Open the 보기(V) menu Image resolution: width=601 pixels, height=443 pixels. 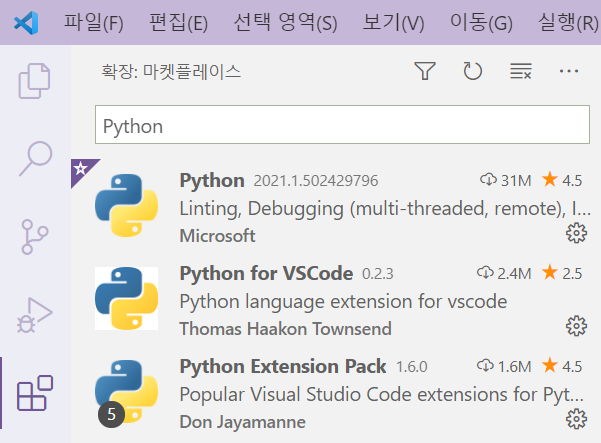tap(394, 23)
